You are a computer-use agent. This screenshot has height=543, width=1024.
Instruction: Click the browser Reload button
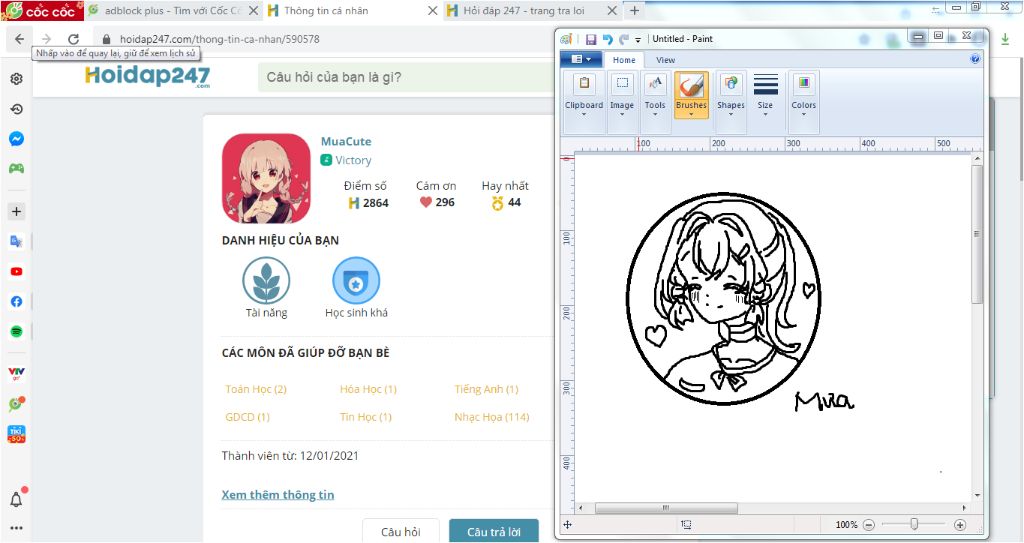coord(74,39)
